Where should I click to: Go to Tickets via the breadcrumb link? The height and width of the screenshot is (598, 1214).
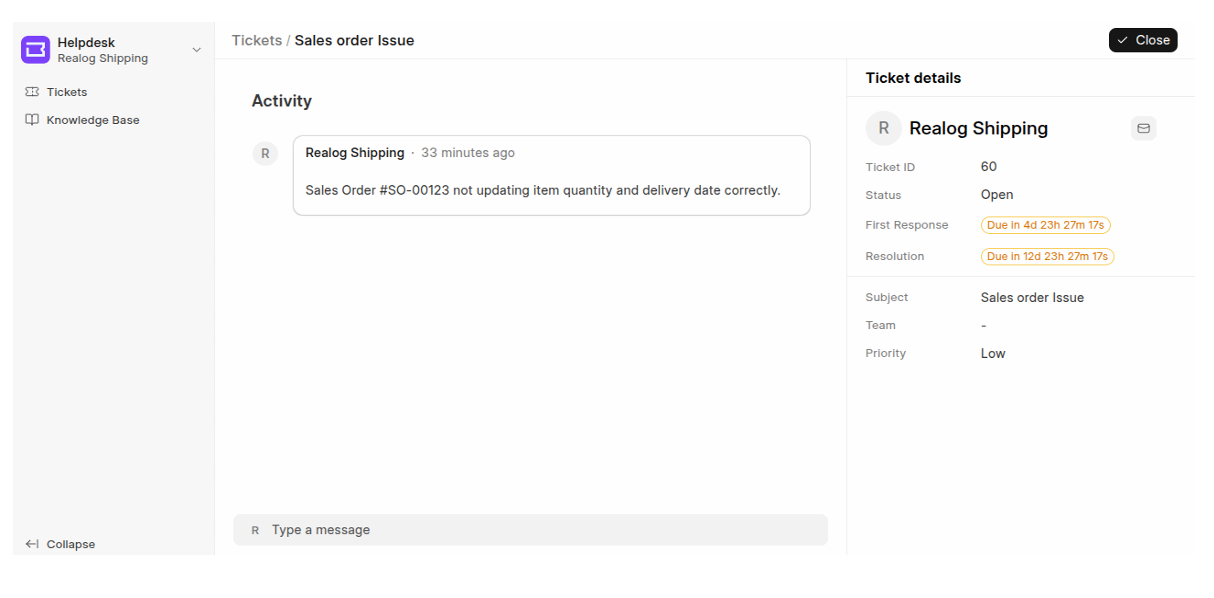[257, 41]
